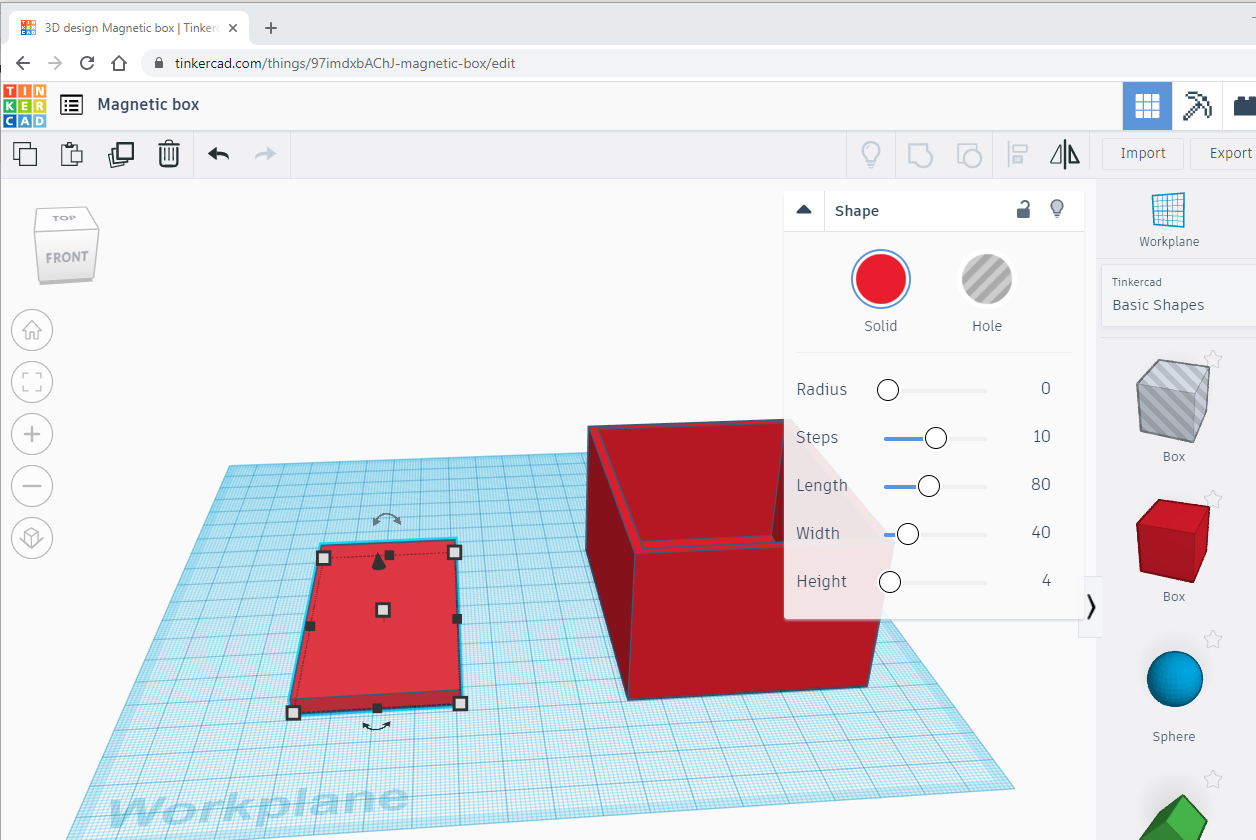
Task: Click the Mirror tool icon
Action: (x=1065, y=154)
